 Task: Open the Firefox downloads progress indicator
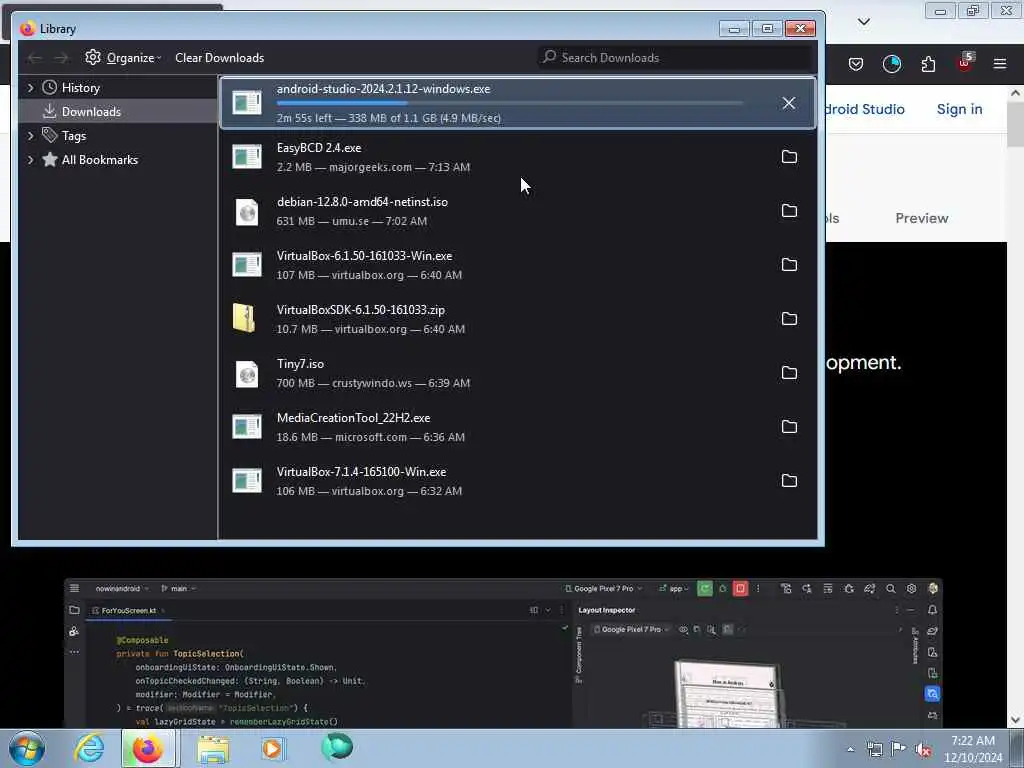(891, 64)
